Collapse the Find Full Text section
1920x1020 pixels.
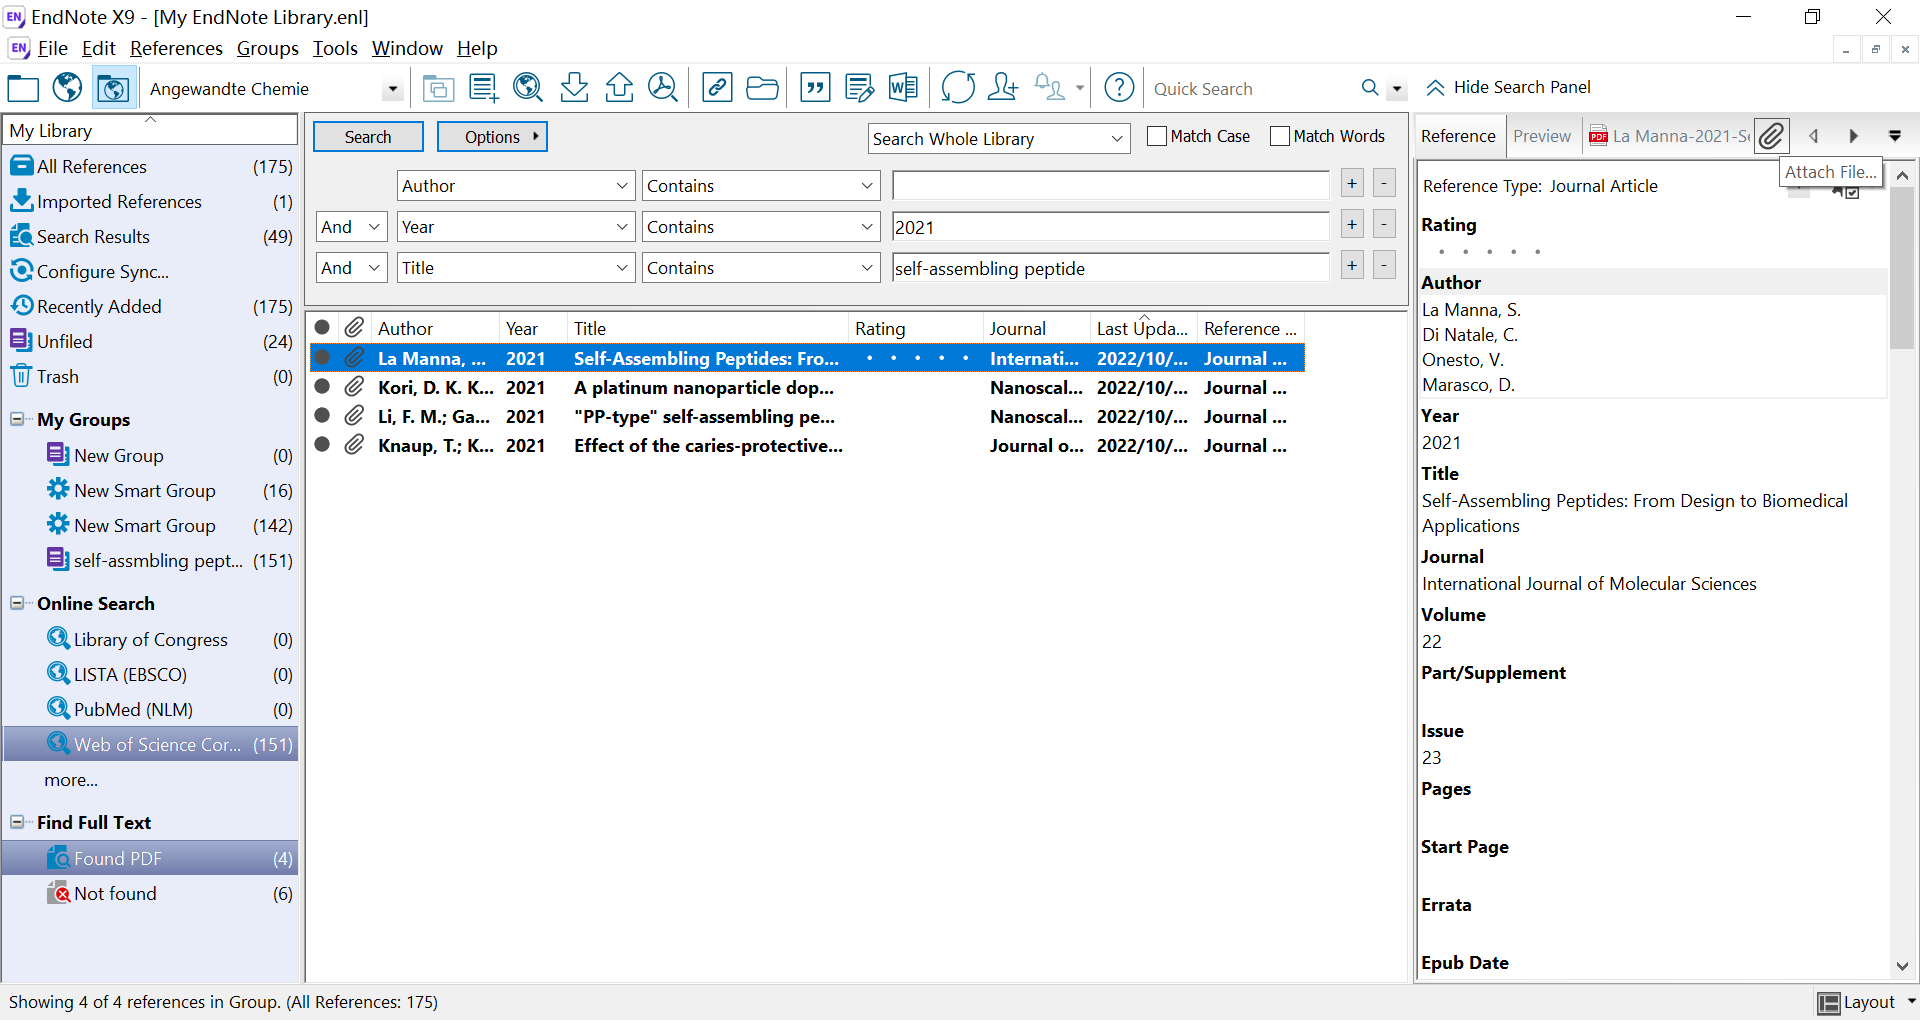tap(17, 822)
